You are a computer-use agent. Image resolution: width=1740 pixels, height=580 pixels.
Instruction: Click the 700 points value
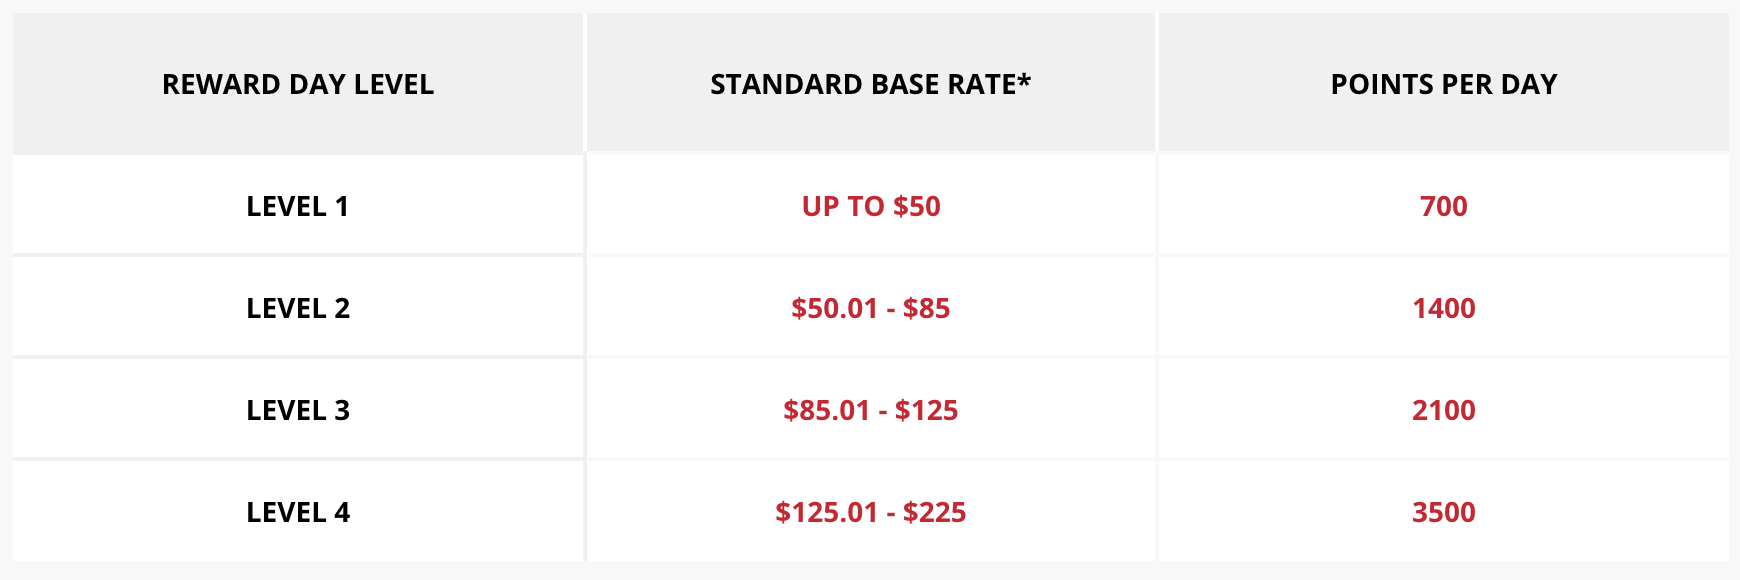pyautogui.click(x=1444, y=206)
